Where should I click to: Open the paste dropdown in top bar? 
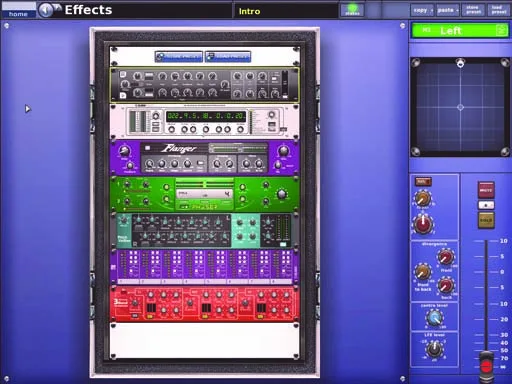pos(447,10)
